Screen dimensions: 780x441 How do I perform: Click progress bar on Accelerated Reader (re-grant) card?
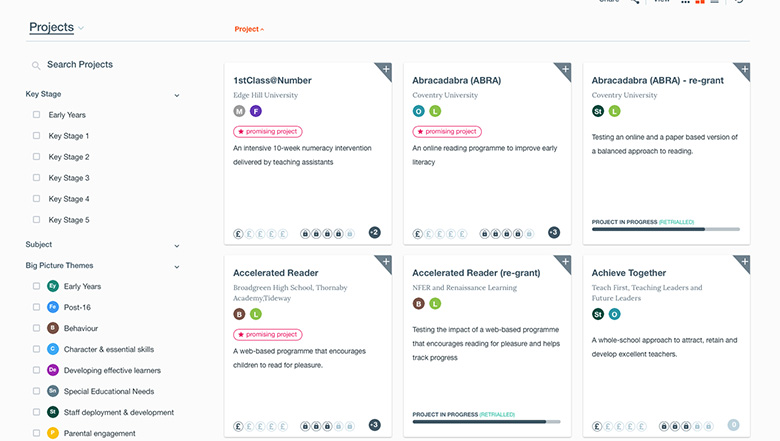487,422
